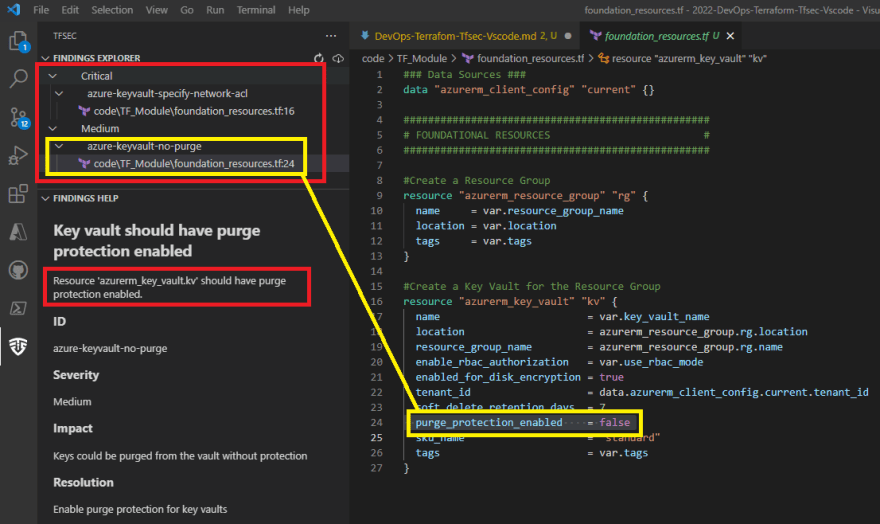Click 'azurerm_resource_group' string on line 9

coord(532,195)
